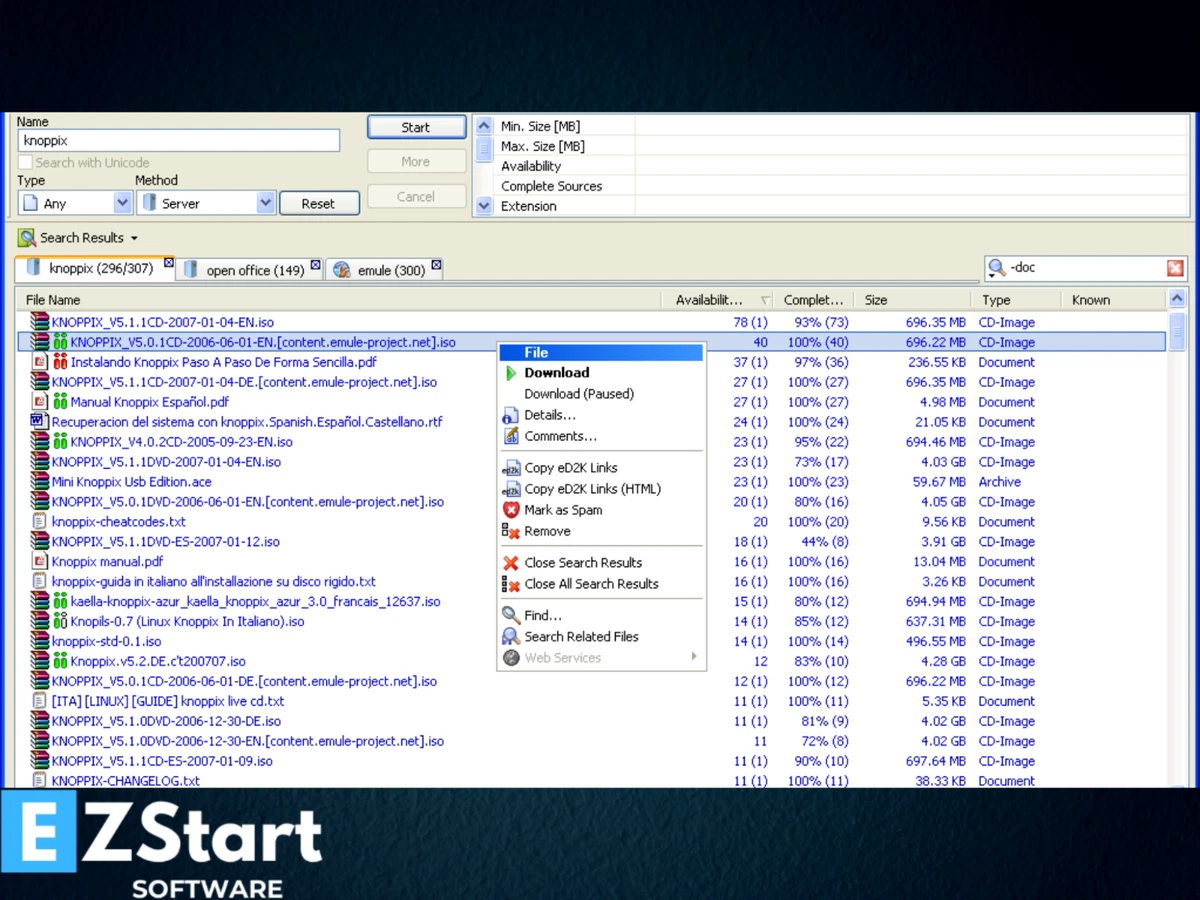Click the archive icon of Mini Knoppix Usb Edition.ace
Image resolution: width=1200 pixels, height=900 pixels.
40,482
